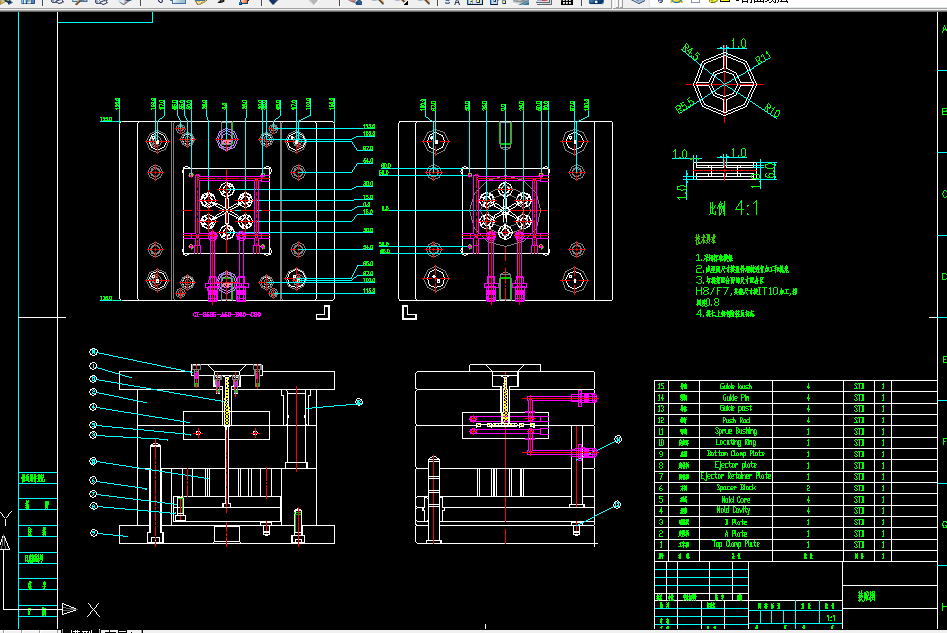Click the 'Push Rod' row text
This screenshot has width=947, height=633.
coord(736,420)
